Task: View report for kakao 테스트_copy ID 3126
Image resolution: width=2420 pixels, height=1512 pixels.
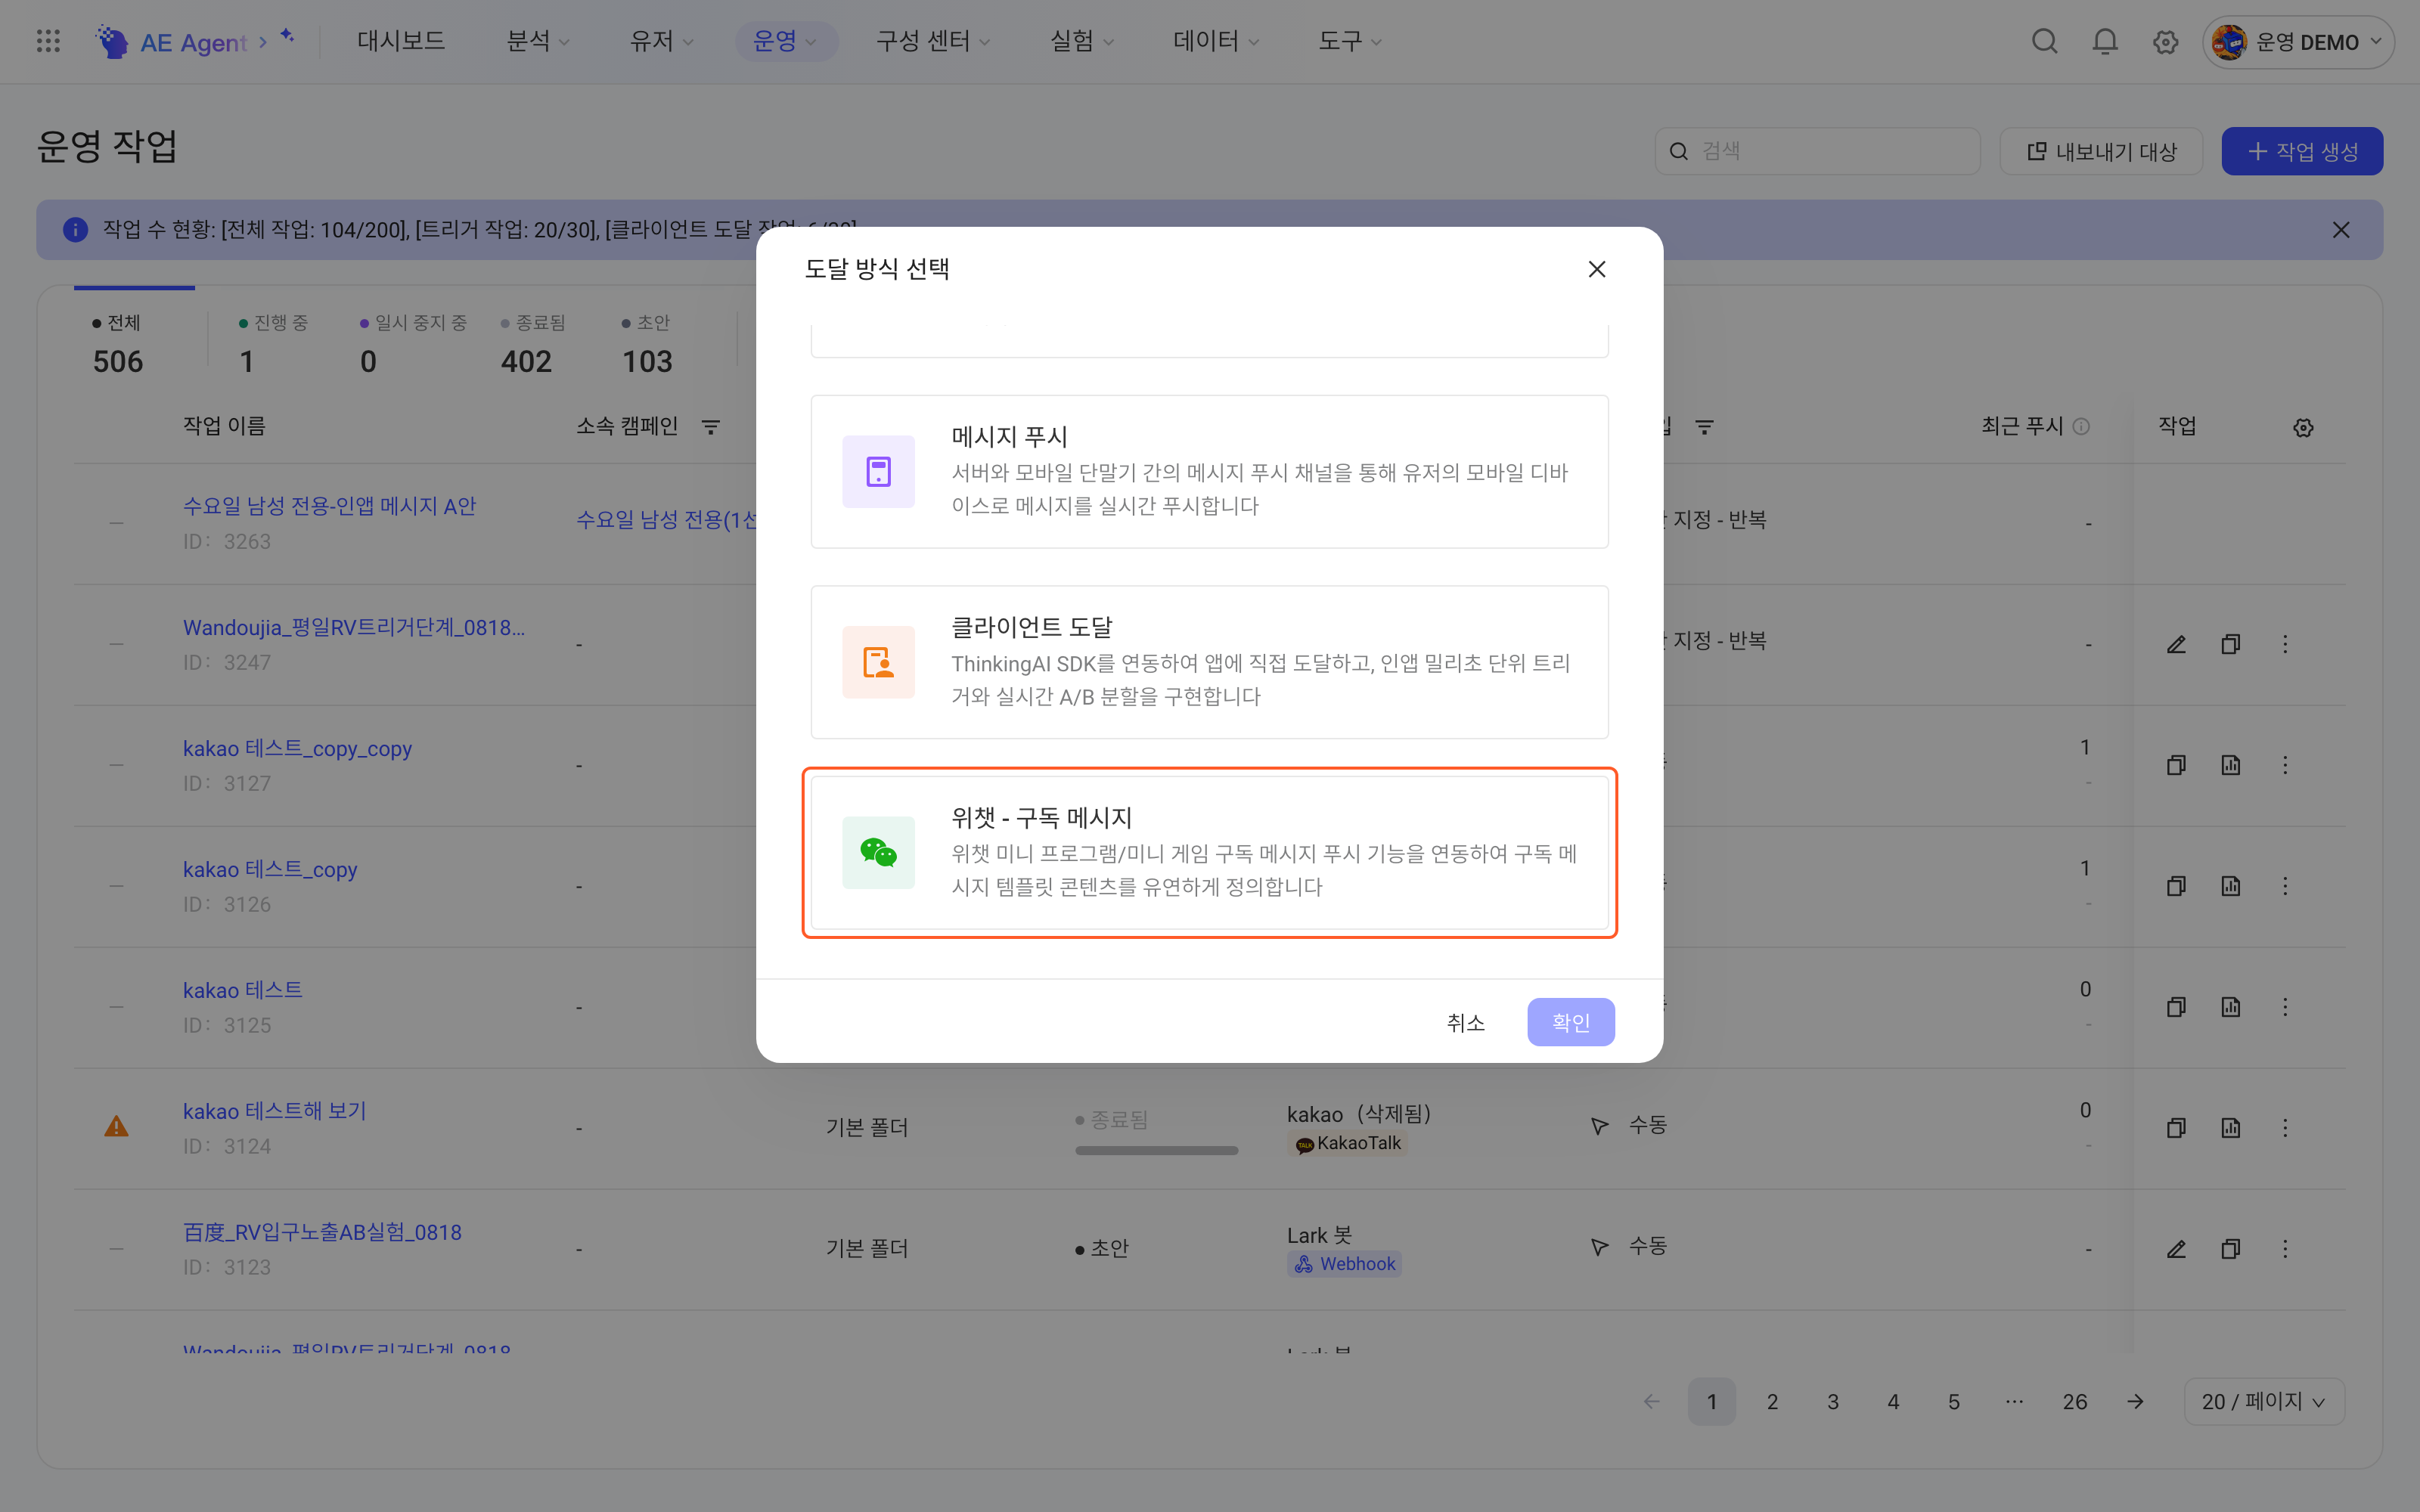Action: point(2230,886)
